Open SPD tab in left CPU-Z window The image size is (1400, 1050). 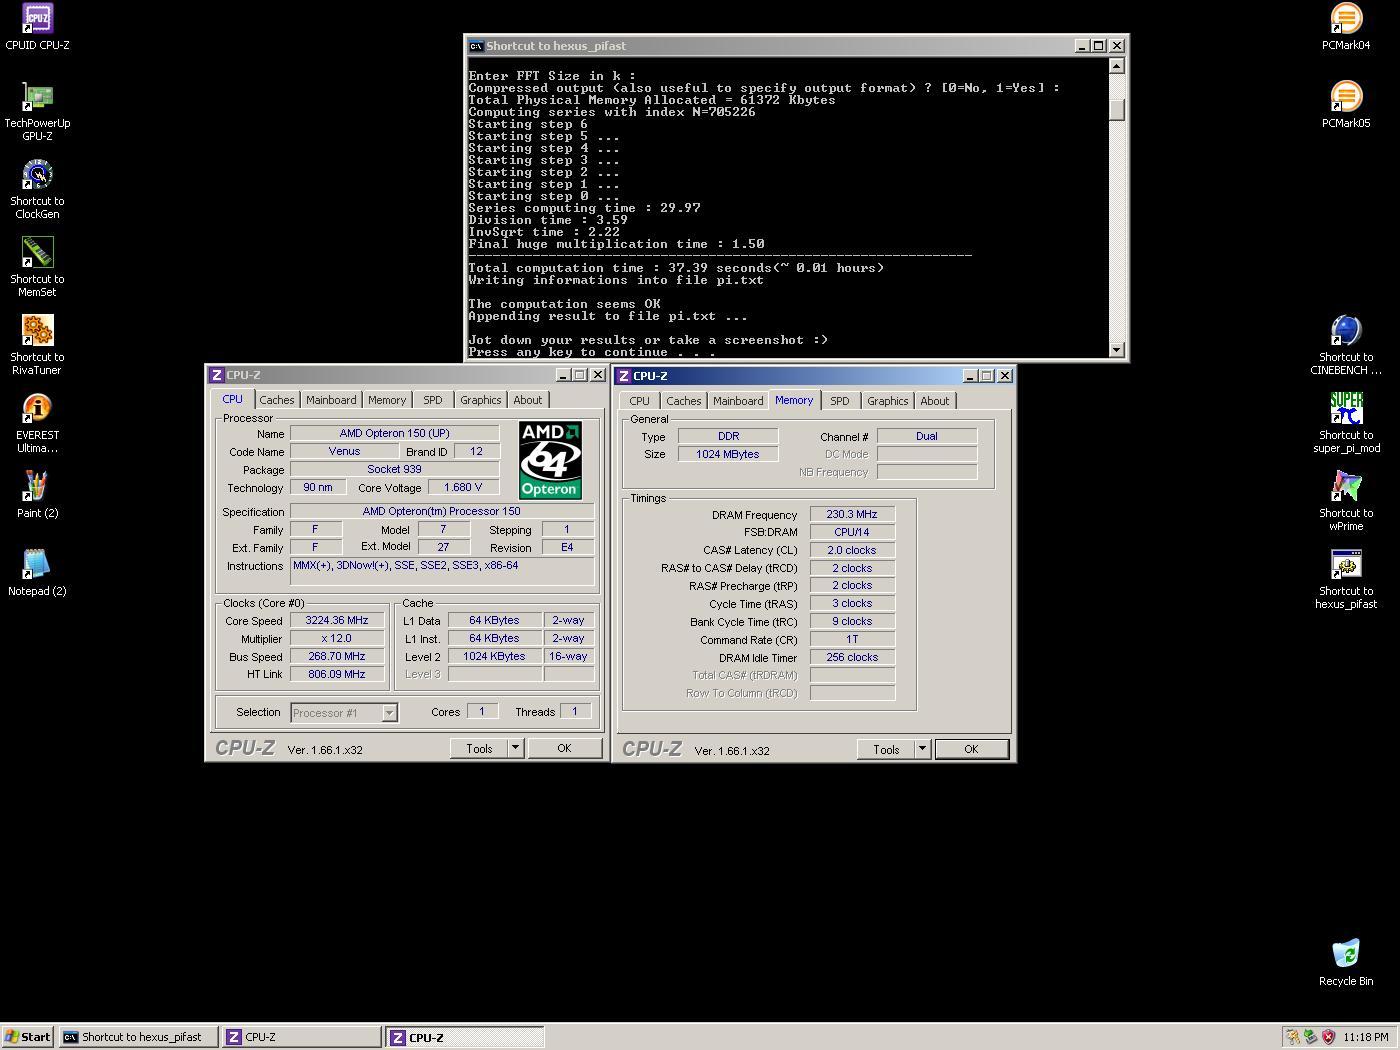click(433, 400)
